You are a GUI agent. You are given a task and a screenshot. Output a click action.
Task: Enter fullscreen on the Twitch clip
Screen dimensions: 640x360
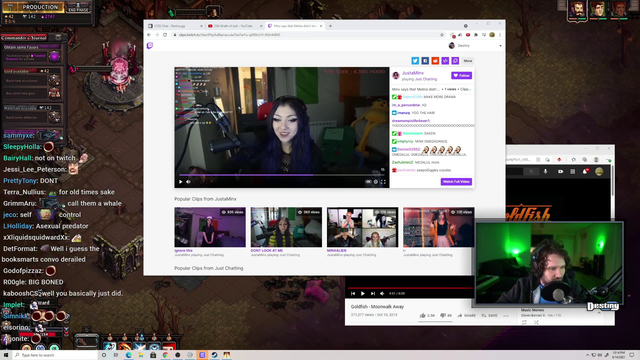tap(383, 182)
